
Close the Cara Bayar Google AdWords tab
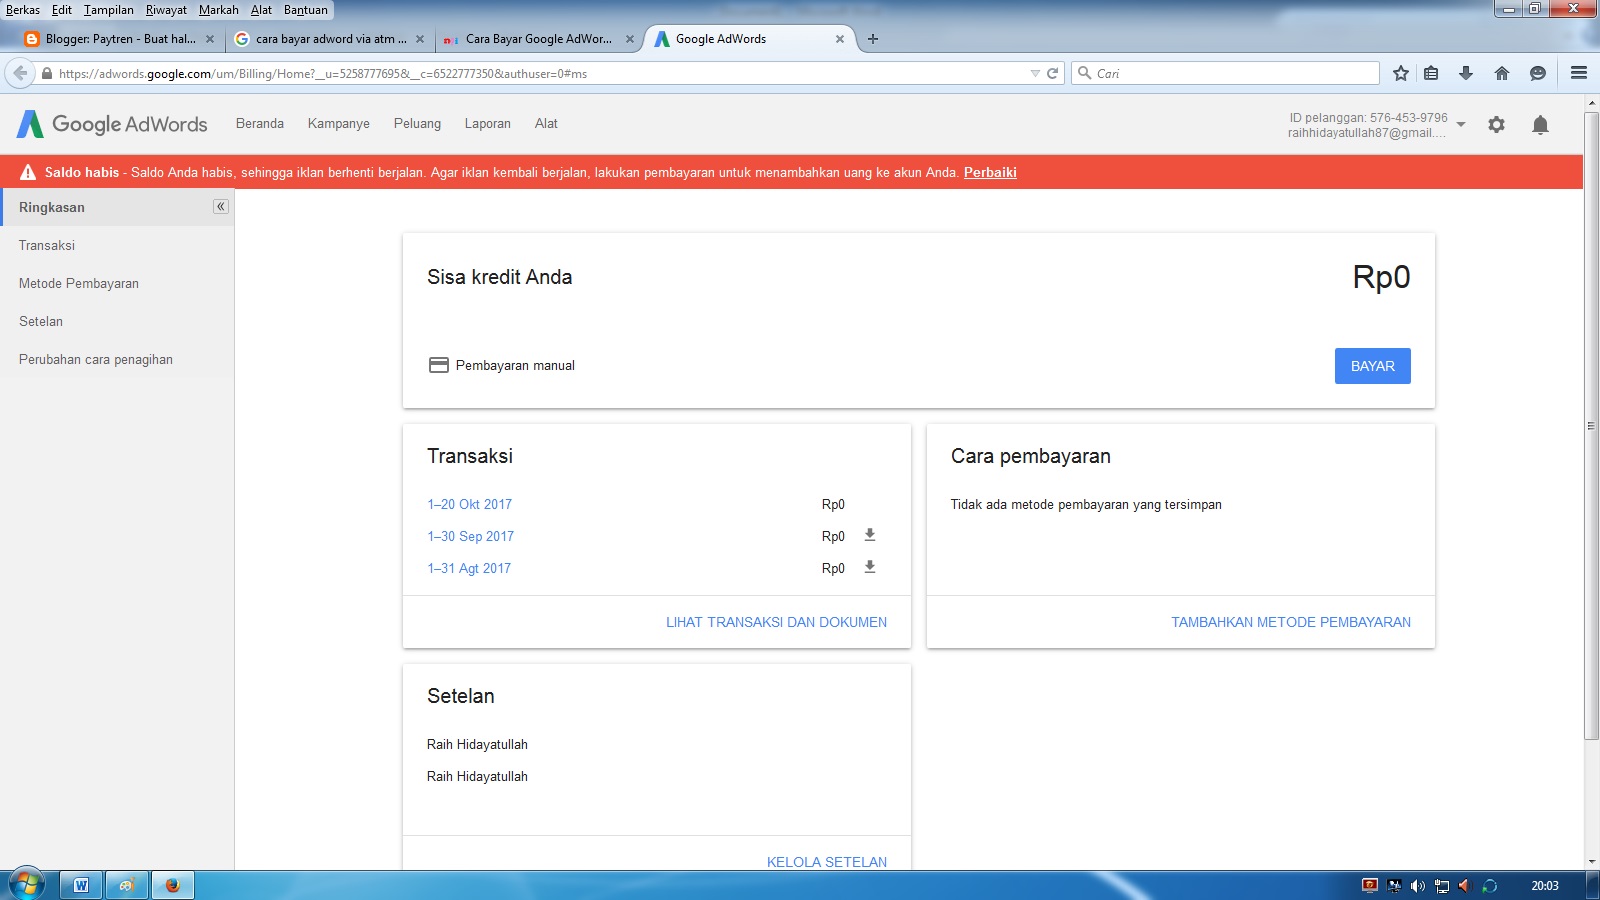tap(630, 39)
